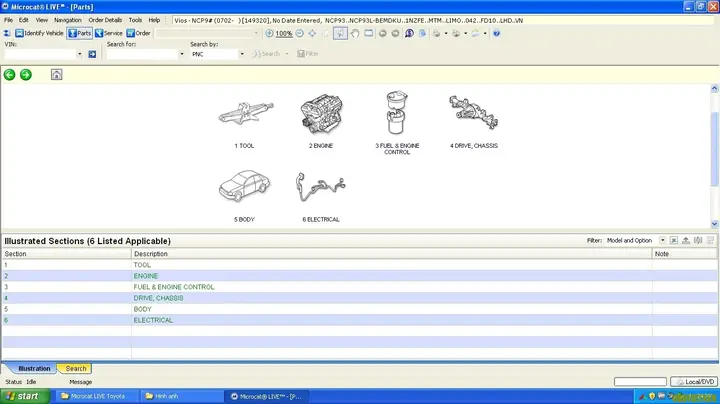Open the Order toolbar button
The height and width of the screenshot is (404, 720).
(138, 33)
